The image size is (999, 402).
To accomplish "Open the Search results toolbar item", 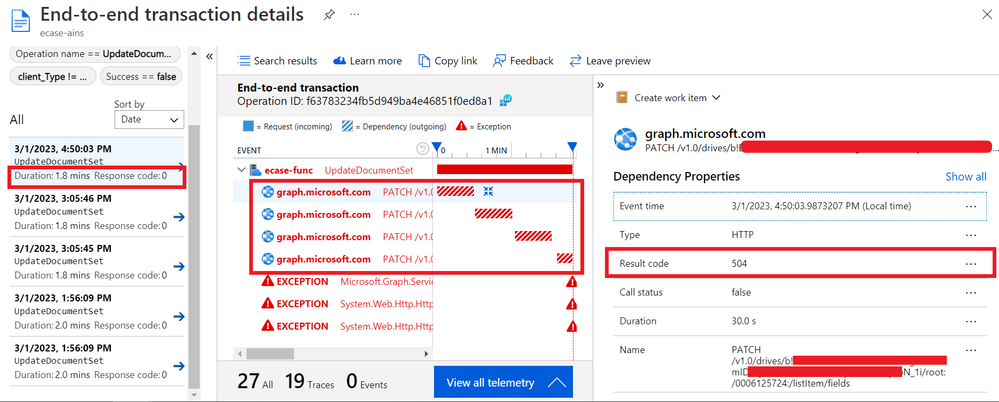I will (277, 61).
